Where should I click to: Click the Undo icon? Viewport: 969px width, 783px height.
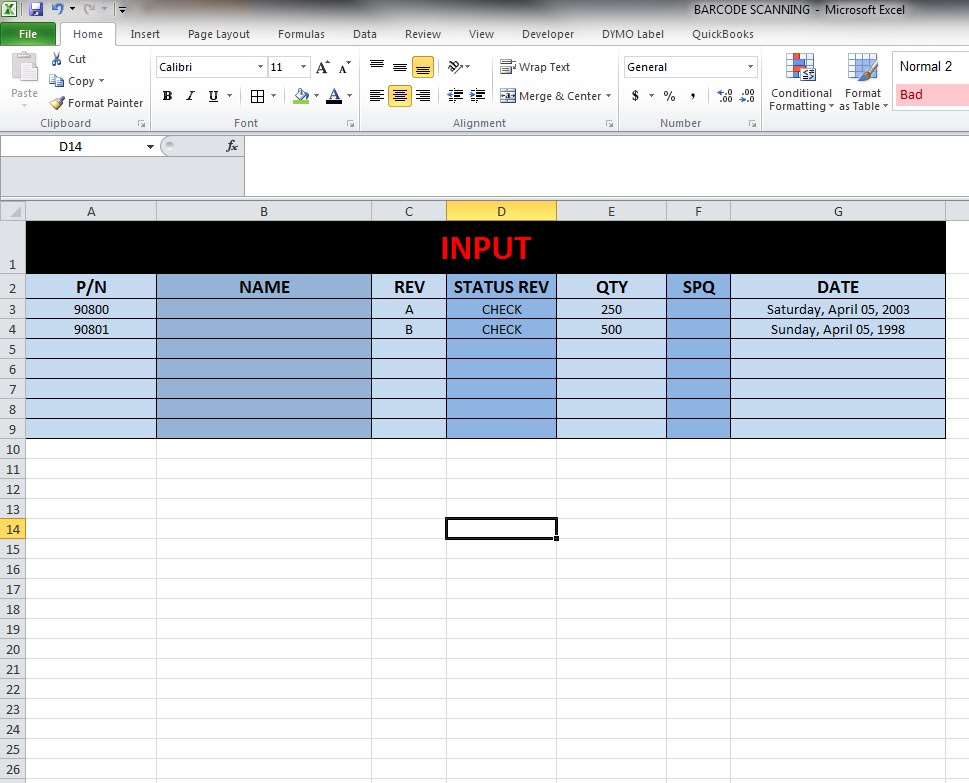click(57, 9)
